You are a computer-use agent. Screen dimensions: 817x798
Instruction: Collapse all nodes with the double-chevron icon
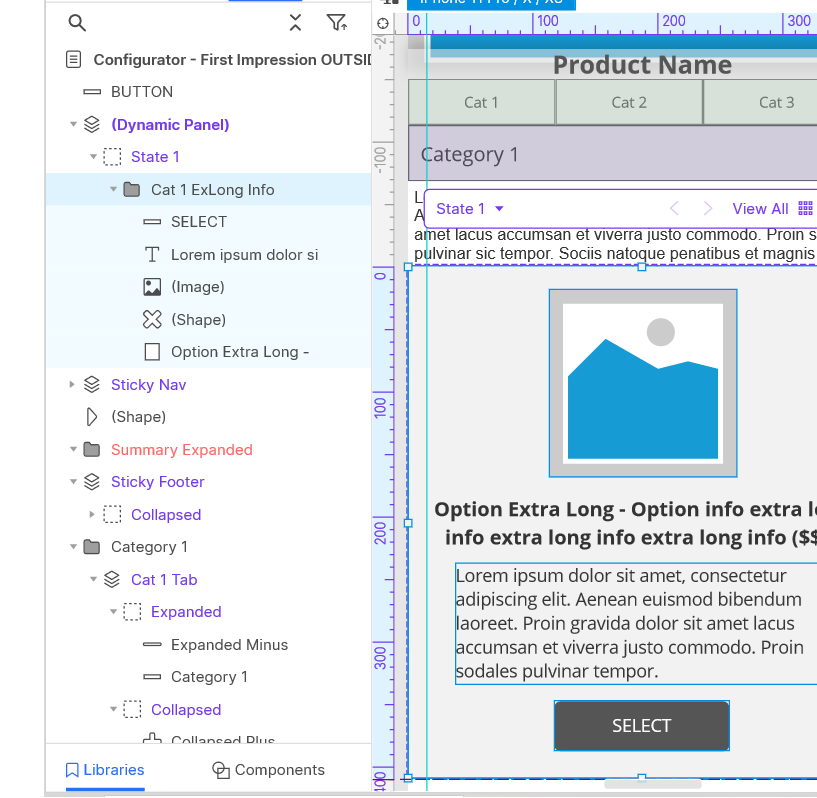click(x=295, y=22)
